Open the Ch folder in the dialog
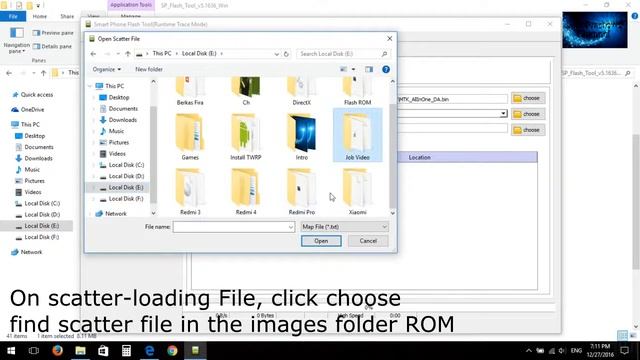 pos(246,91)
